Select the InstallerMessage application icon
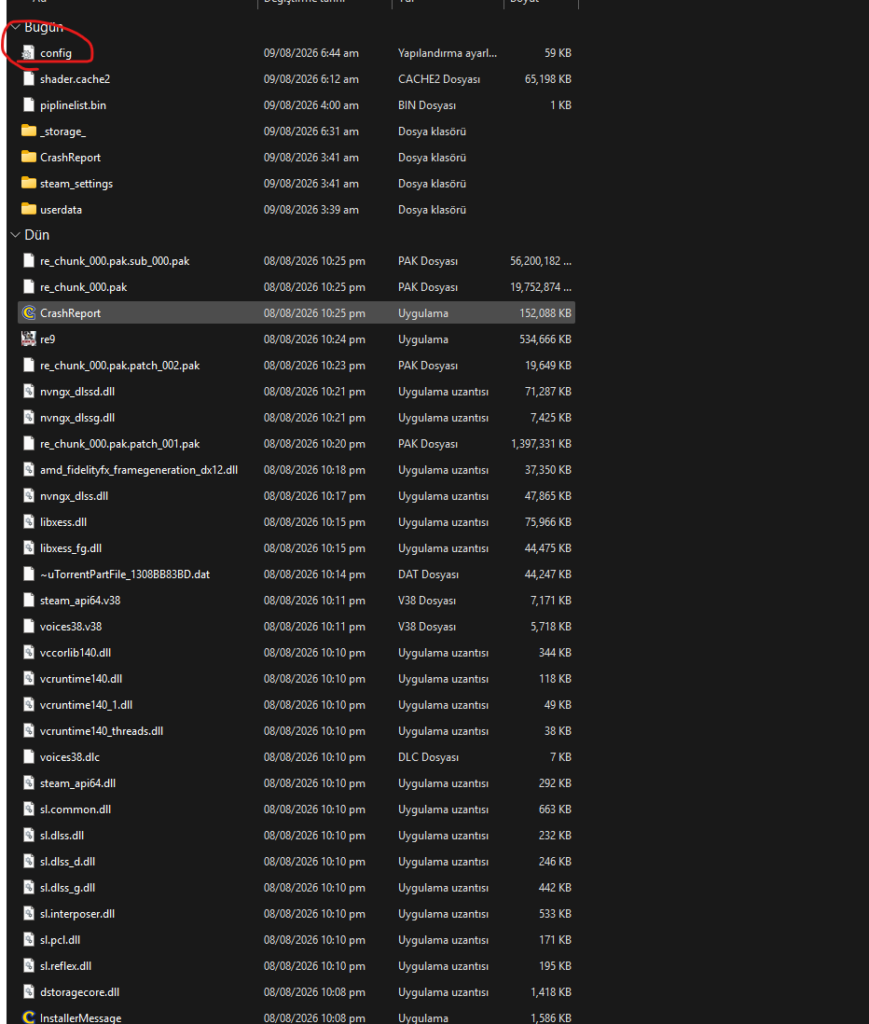This screenshot has width=869, height=1024. pyautogui.click(x=28, y=1017)
